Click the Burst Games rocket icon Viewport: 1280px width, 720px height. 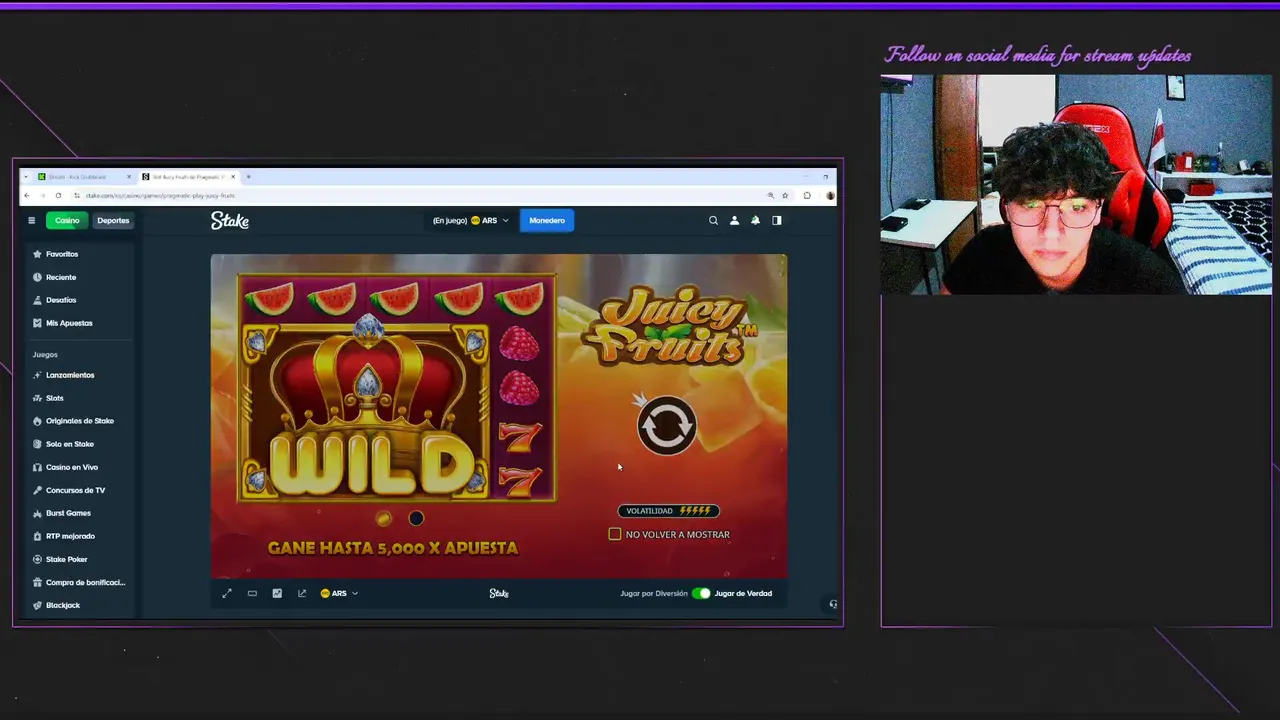(37, 513)
